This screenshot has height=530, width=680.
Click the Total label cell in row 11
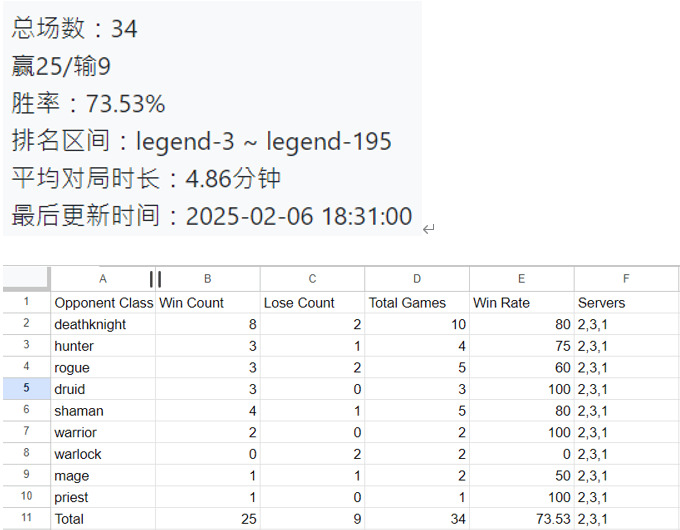coord(103,519)
